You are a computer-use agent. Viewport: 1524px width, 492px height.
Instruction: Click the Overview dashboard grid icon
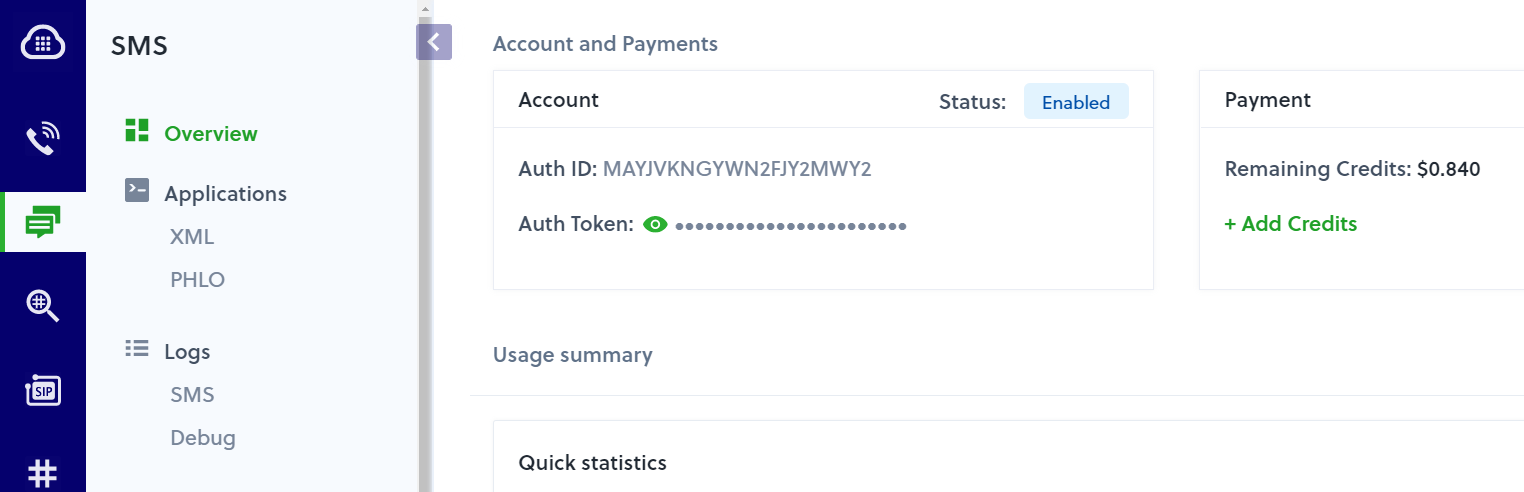pyautogui.click(x=137, y=131)
